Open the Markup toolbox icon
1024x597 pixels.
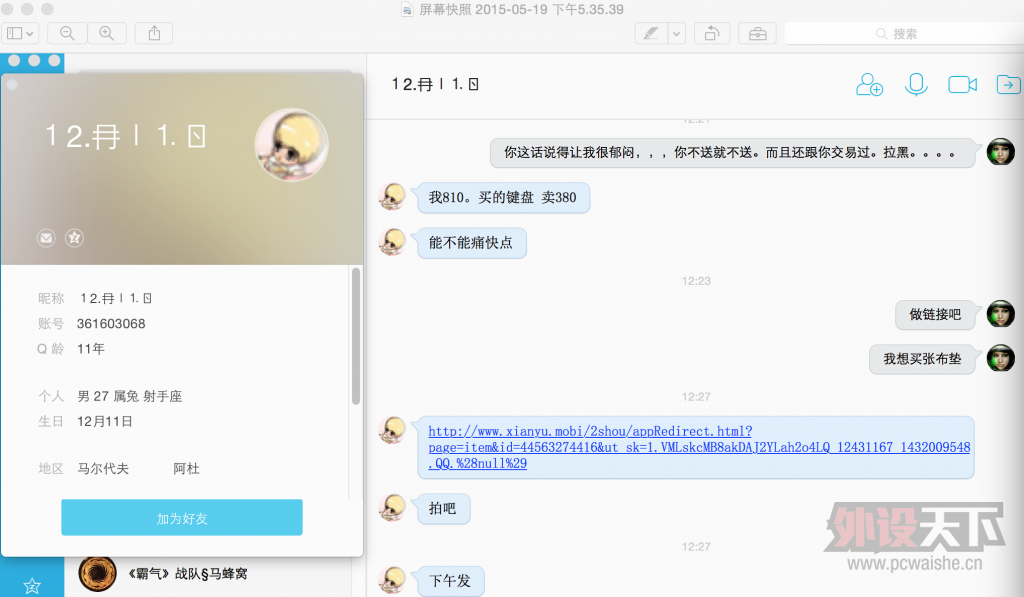[x=757, y=33]
